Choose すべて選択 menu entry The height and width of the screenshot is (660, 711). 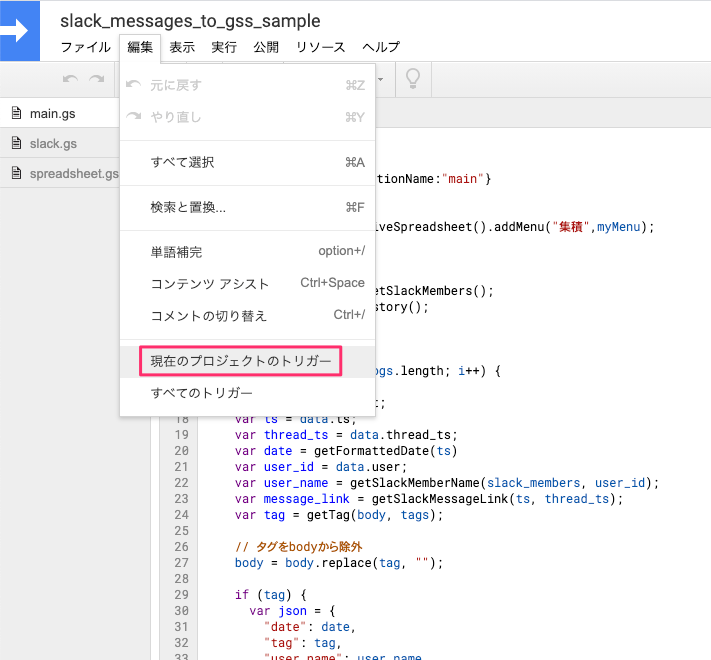[x=248, y=162]
